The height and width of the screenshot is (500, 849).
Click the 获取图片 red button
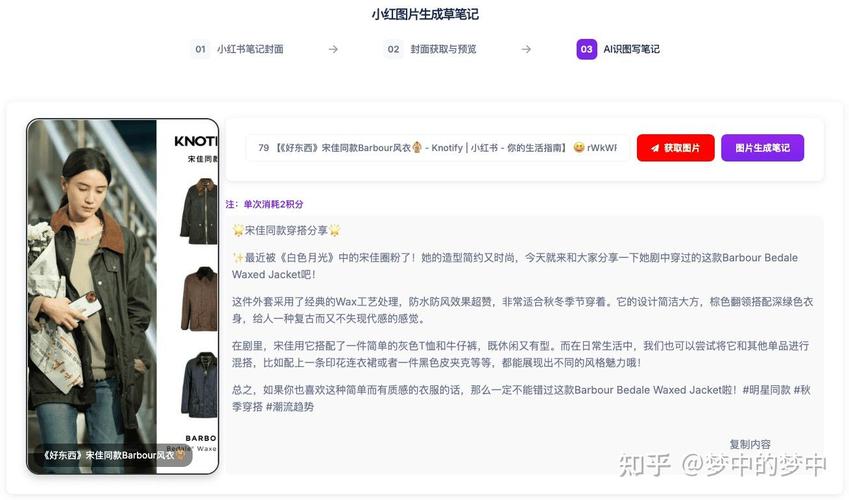[x=675, y=148]
